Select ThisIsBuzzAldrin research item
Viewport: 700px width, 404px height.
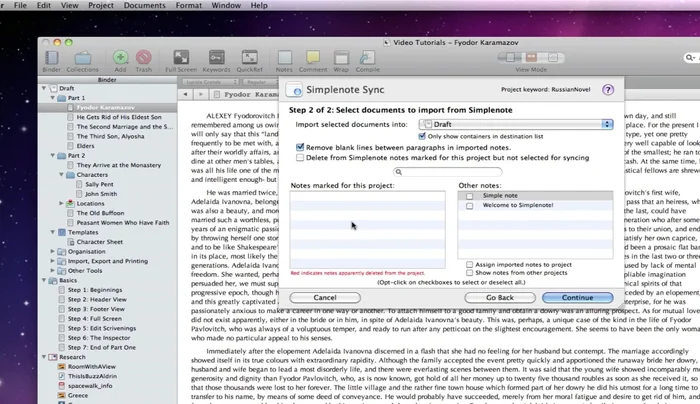click(92, 376)
